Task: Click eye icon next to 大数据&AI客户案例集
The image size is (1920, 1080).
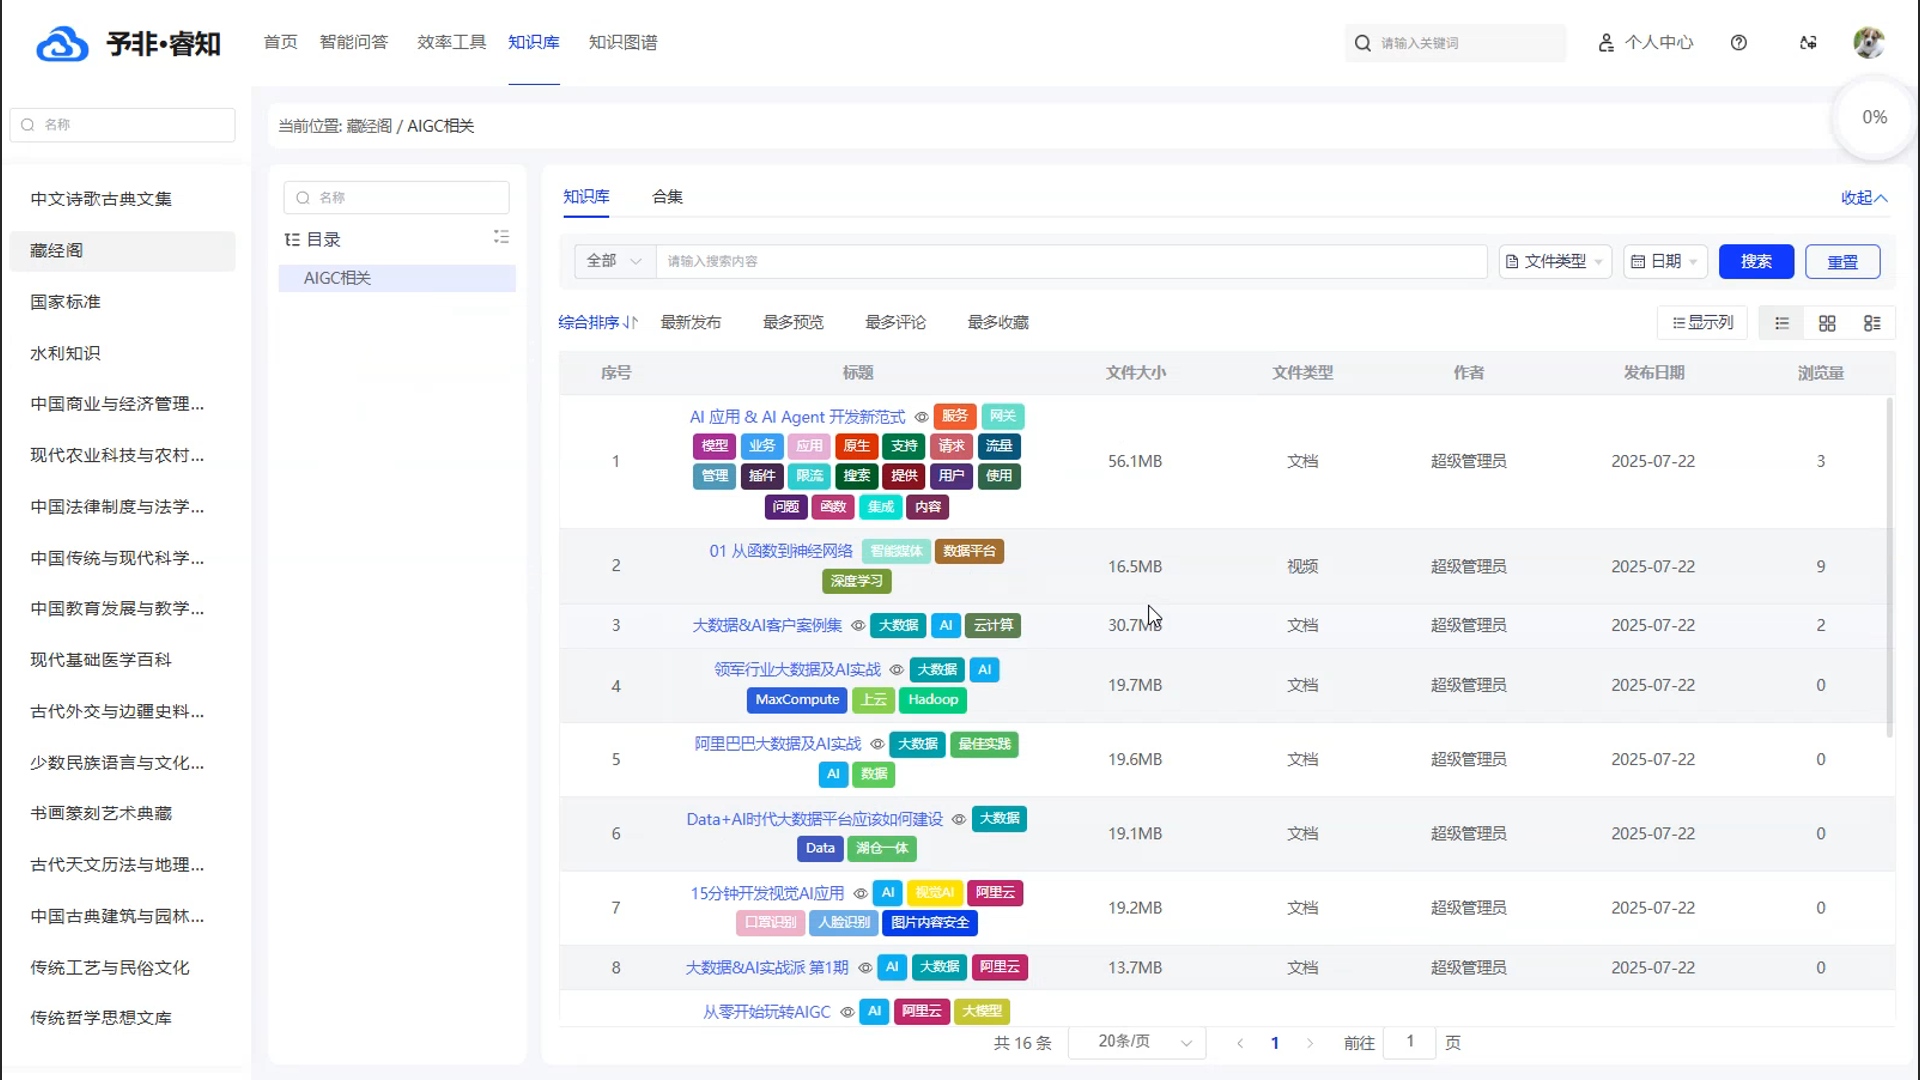Action: pyautogui.click(x=858, y=626)
